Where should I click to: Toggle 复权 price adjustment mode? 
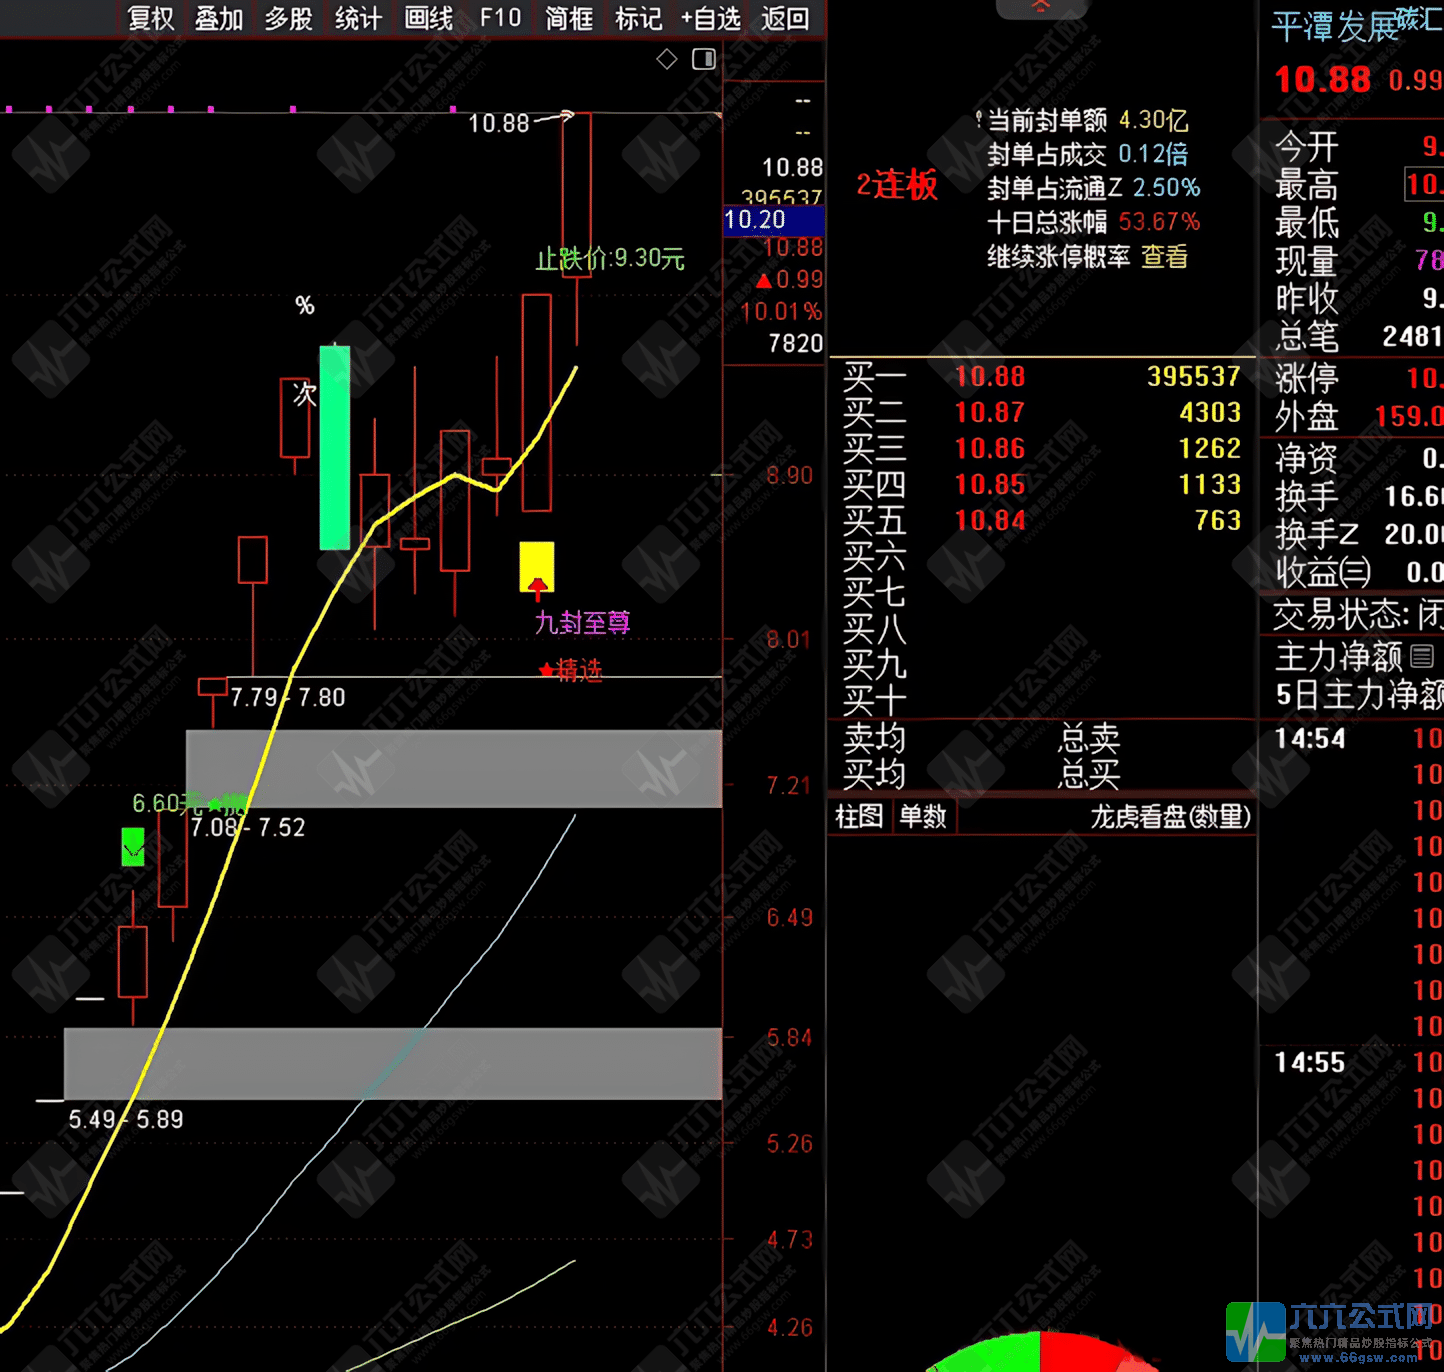click(x=151, y=18)
